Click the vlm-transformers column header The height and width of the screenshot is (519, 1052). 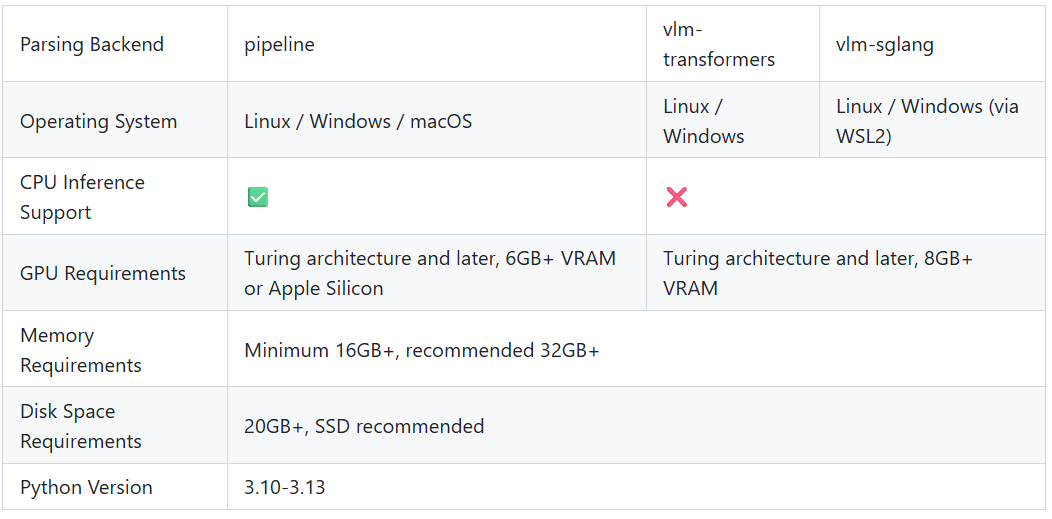(x=718, y=45)
